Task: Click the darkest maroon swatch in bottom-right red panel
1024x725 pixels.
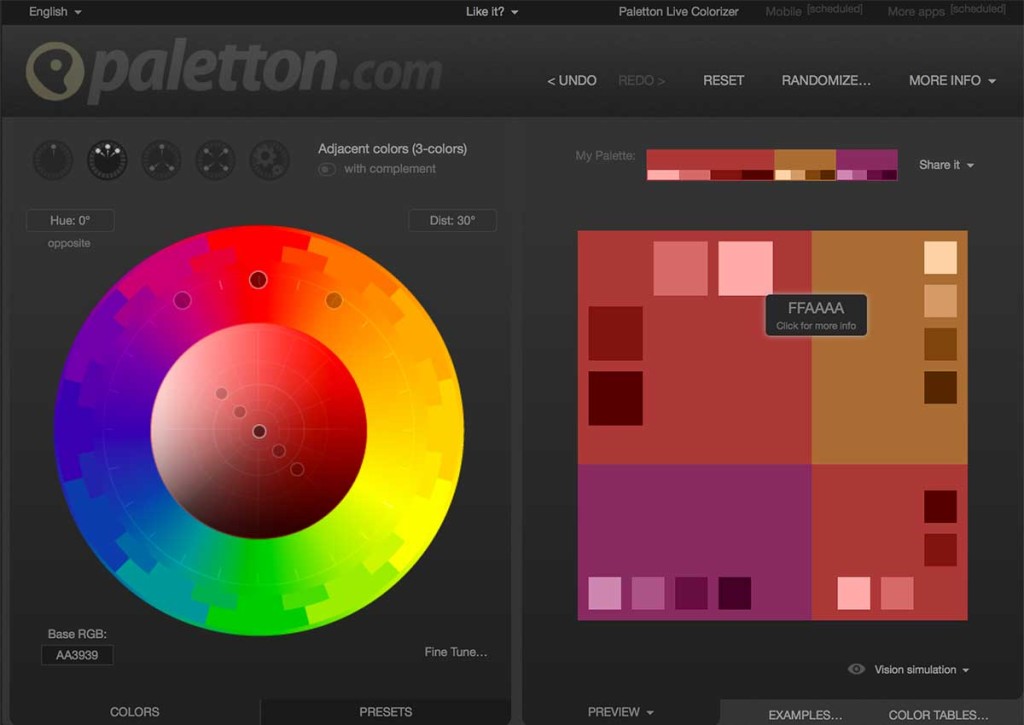Action: point(940,506)
